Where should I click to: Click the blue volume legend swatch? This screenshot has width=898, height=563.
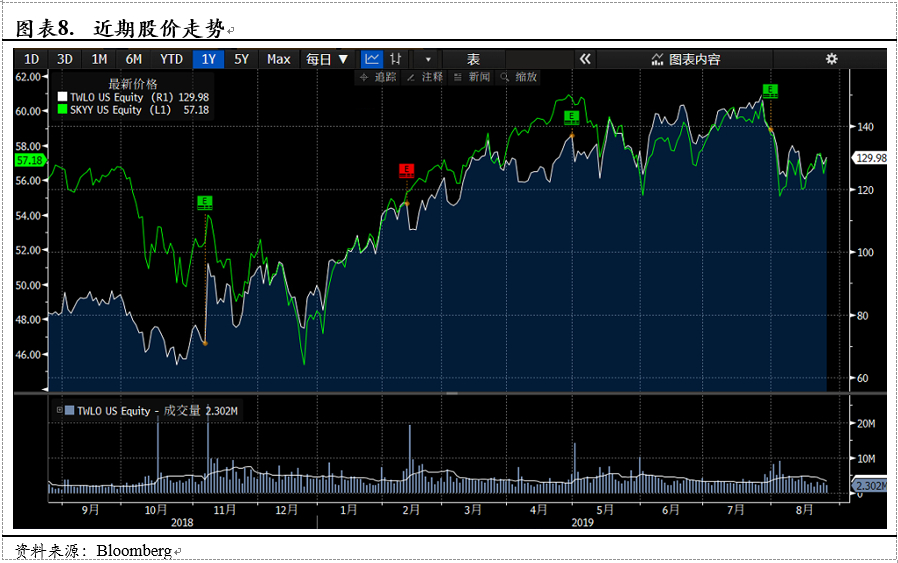(69, 410)
